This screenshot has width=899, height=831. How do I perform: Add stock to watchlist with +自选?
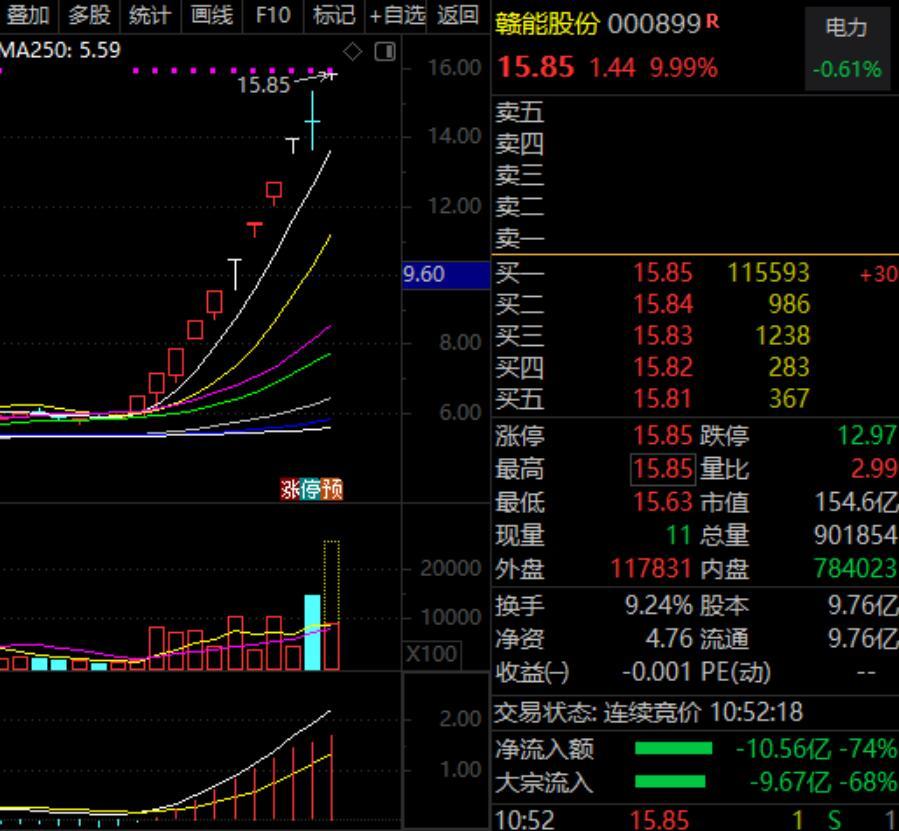[x=397, y=15]
